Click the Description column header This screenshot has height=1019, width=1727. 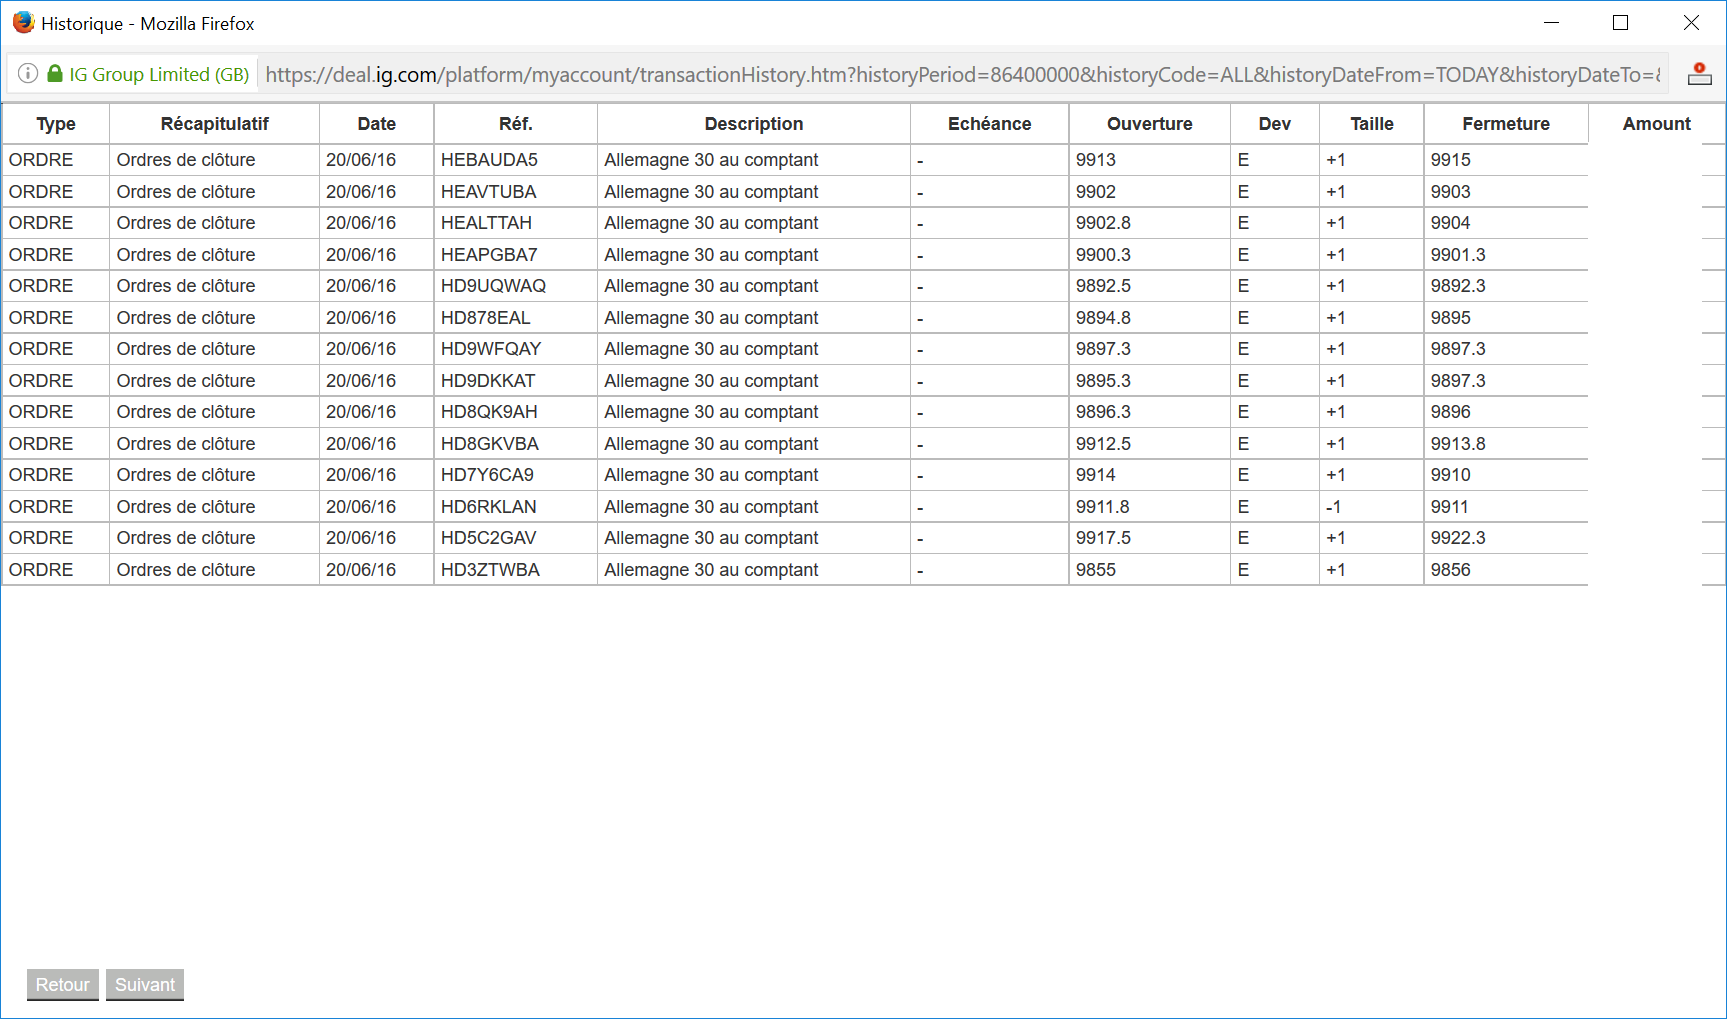click(754, 124)
